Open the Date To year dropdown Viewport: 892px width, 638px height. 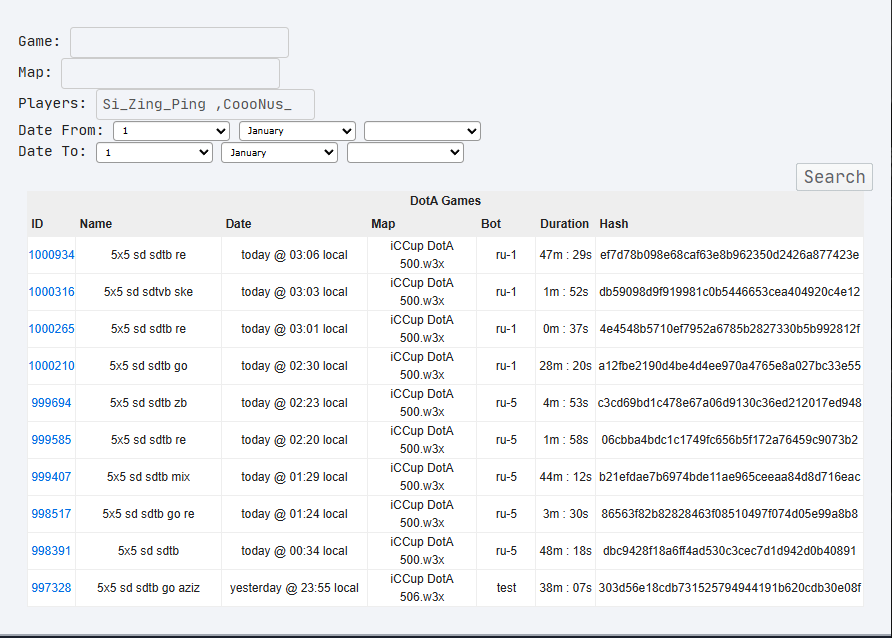[x=405, y=152]
